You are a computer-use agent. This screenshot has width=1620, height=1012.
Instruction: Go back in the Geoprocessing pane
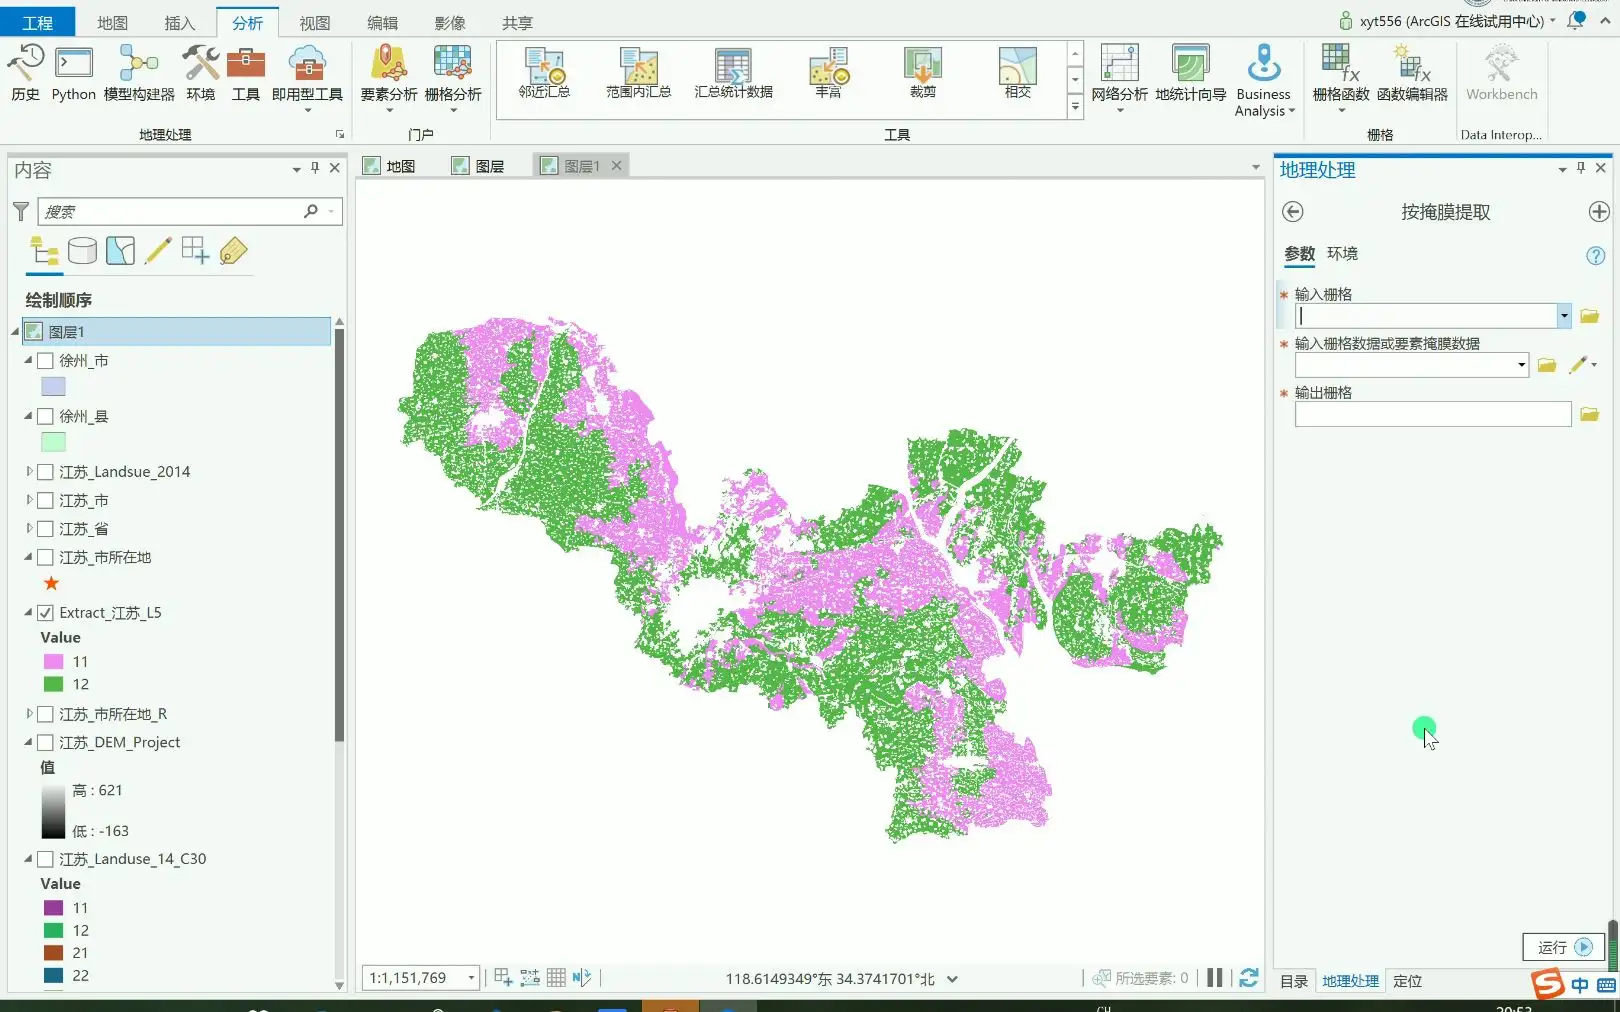tap(1293, 212)
